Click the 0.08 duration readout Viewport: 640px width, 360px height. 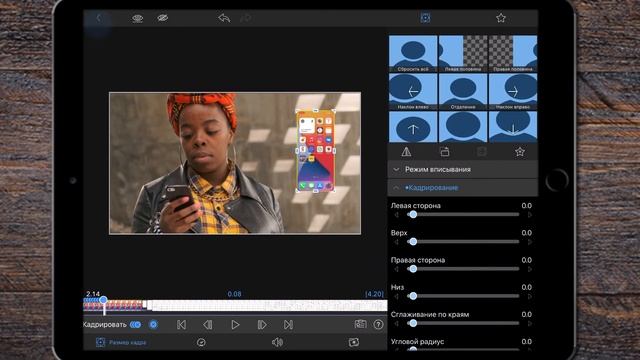point(234,294)
